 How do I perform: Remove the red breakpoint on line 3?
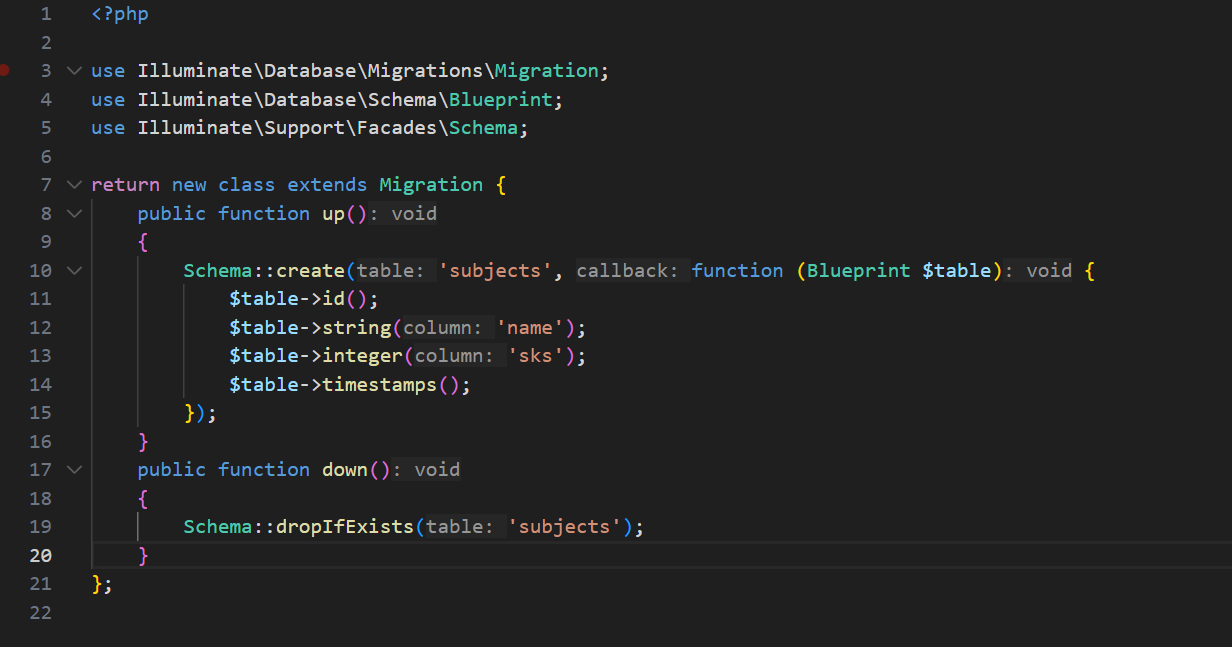coord(5,70)
